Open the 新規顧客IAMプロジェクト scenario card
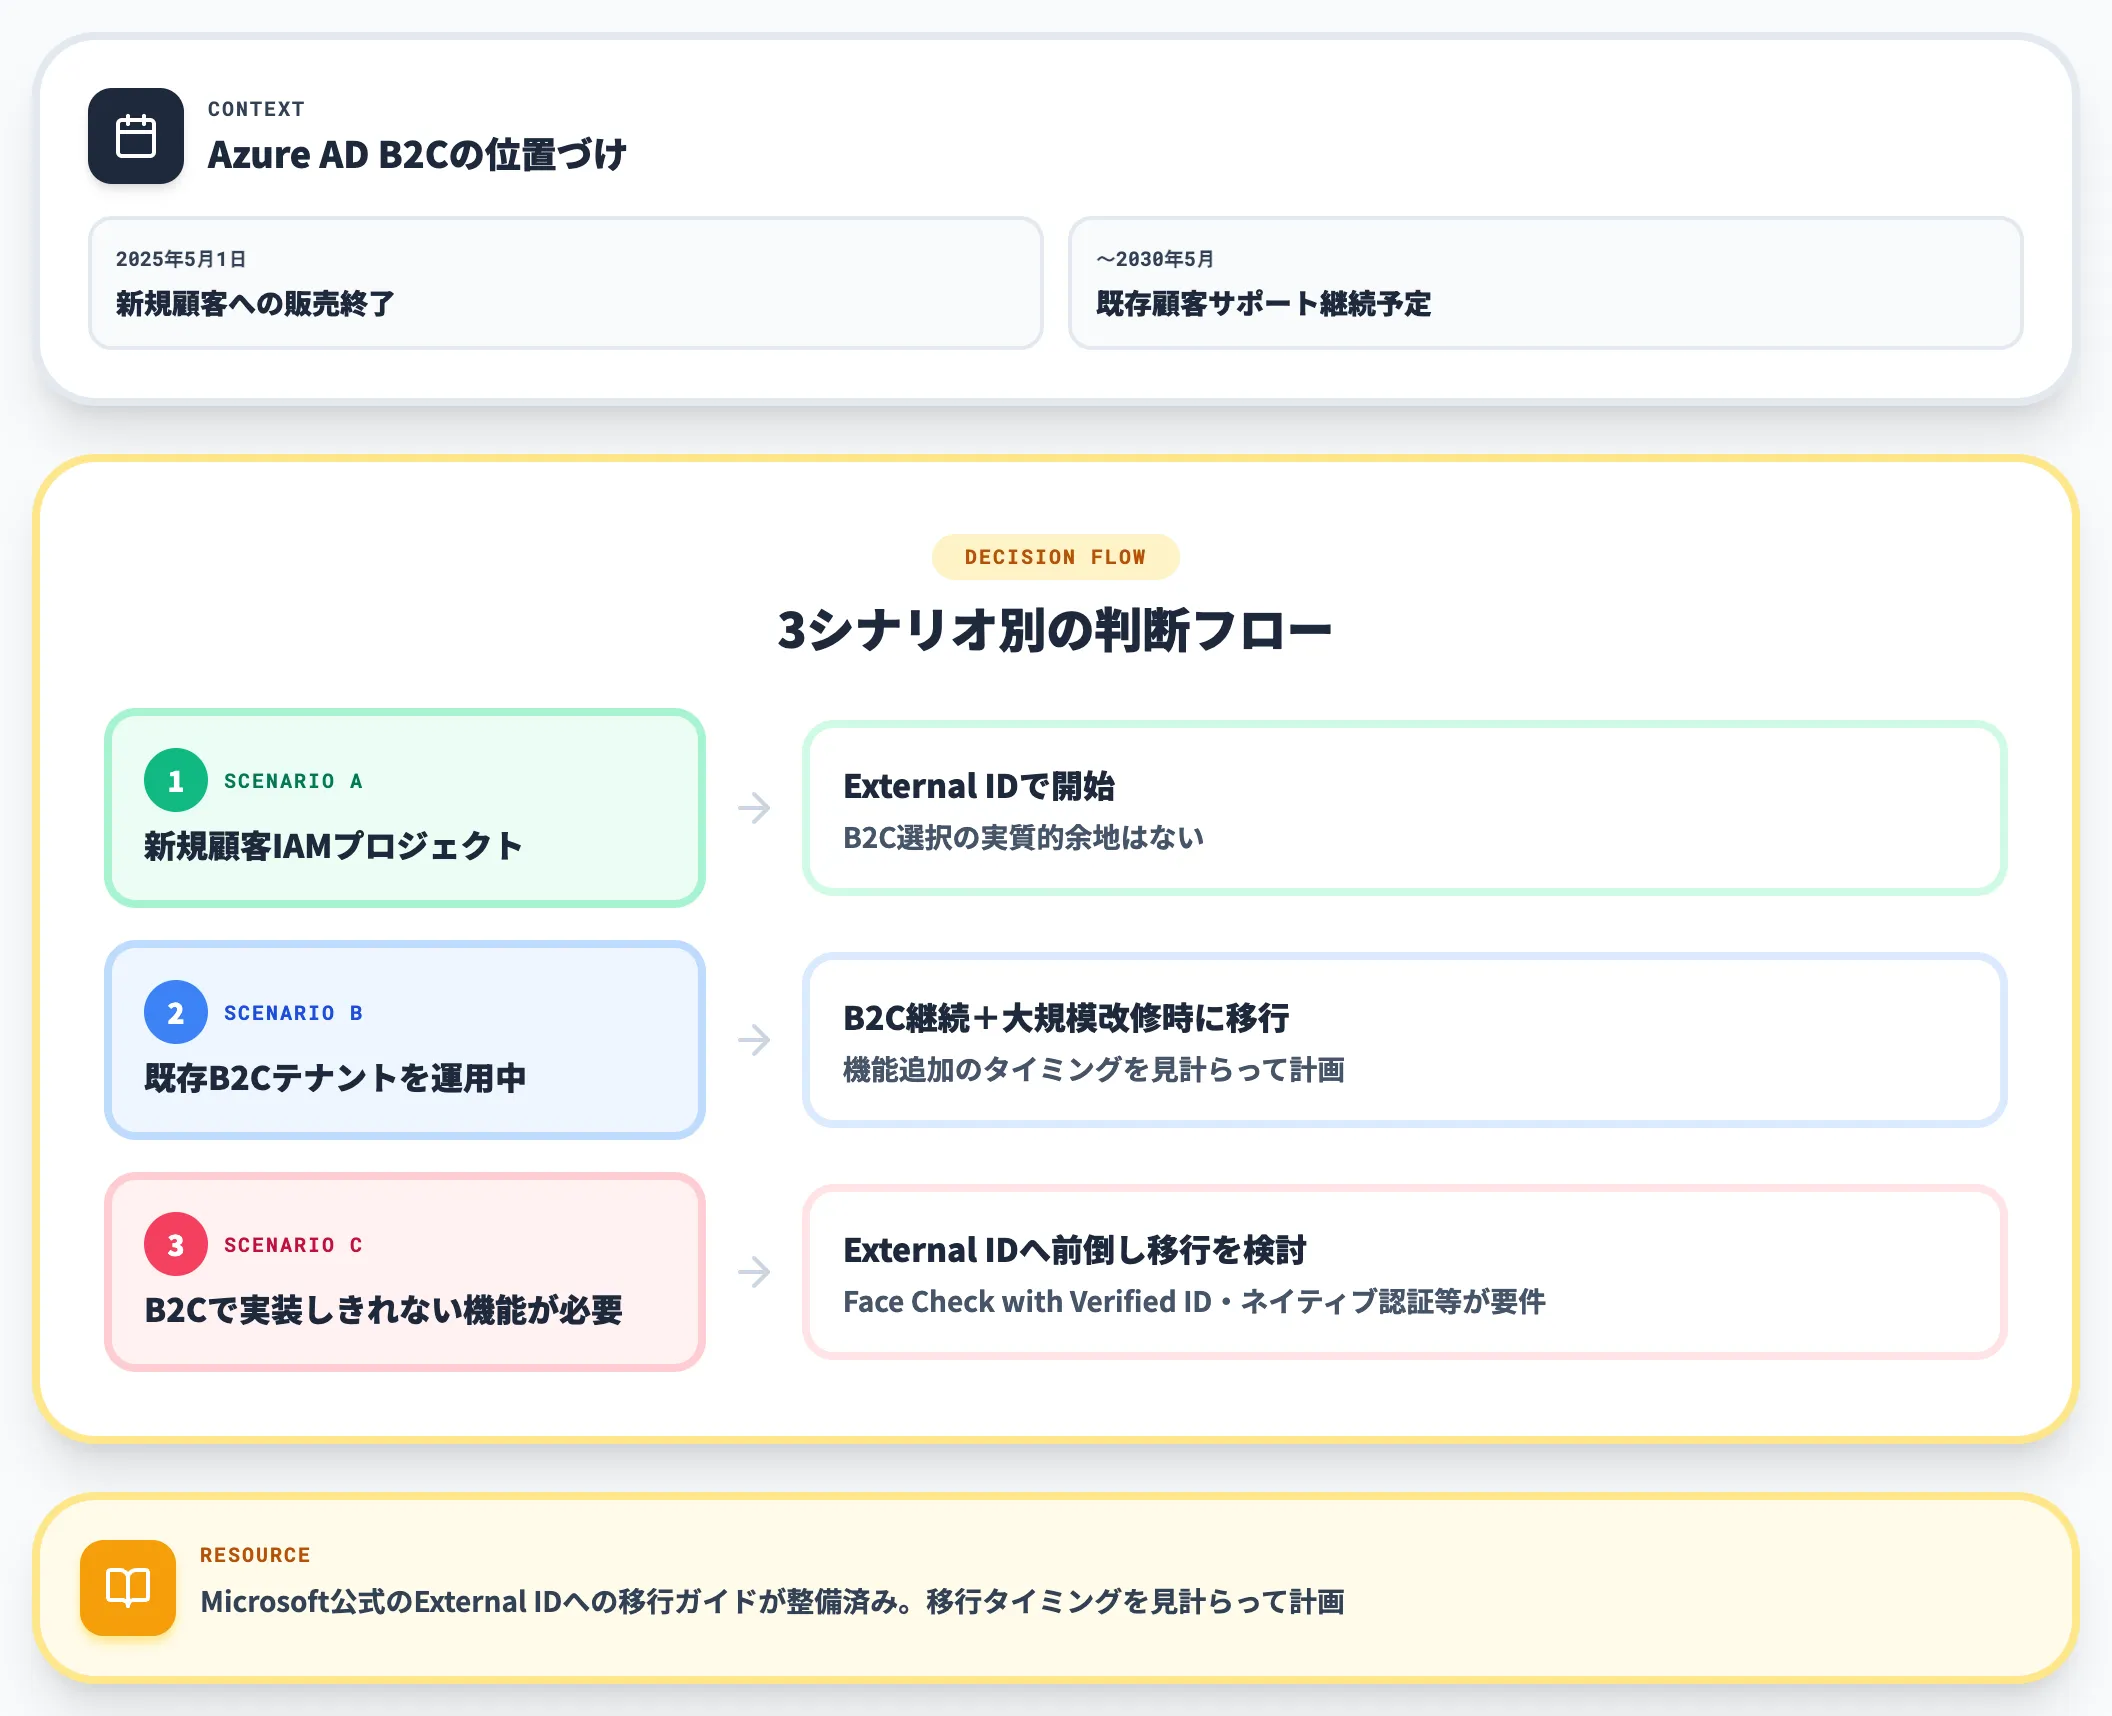The height and width of the screenshot is (1716, 2112). tap(405, 808)
